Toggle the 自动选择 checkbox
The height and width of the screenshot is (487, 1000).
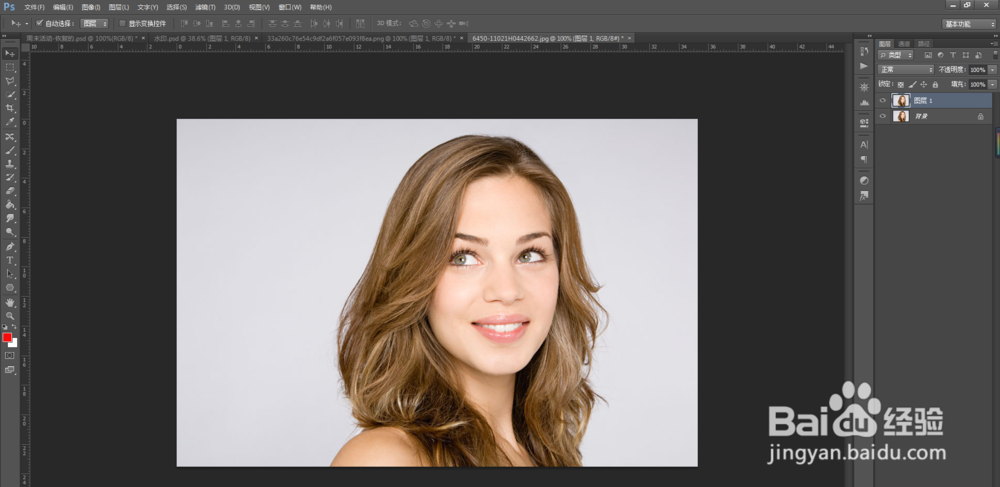click(x=40, y=23)
